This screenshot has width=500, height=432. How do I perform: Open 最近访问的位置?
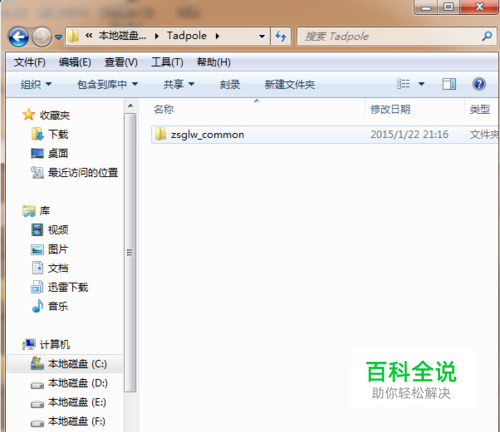point(83,173)
